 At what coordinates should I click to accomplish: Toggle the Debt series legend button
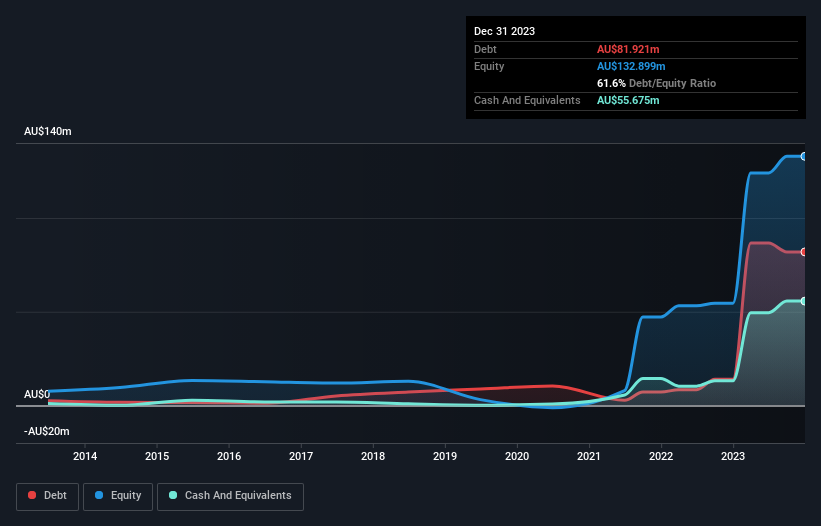pyautogui.click(x=47, y=496)
